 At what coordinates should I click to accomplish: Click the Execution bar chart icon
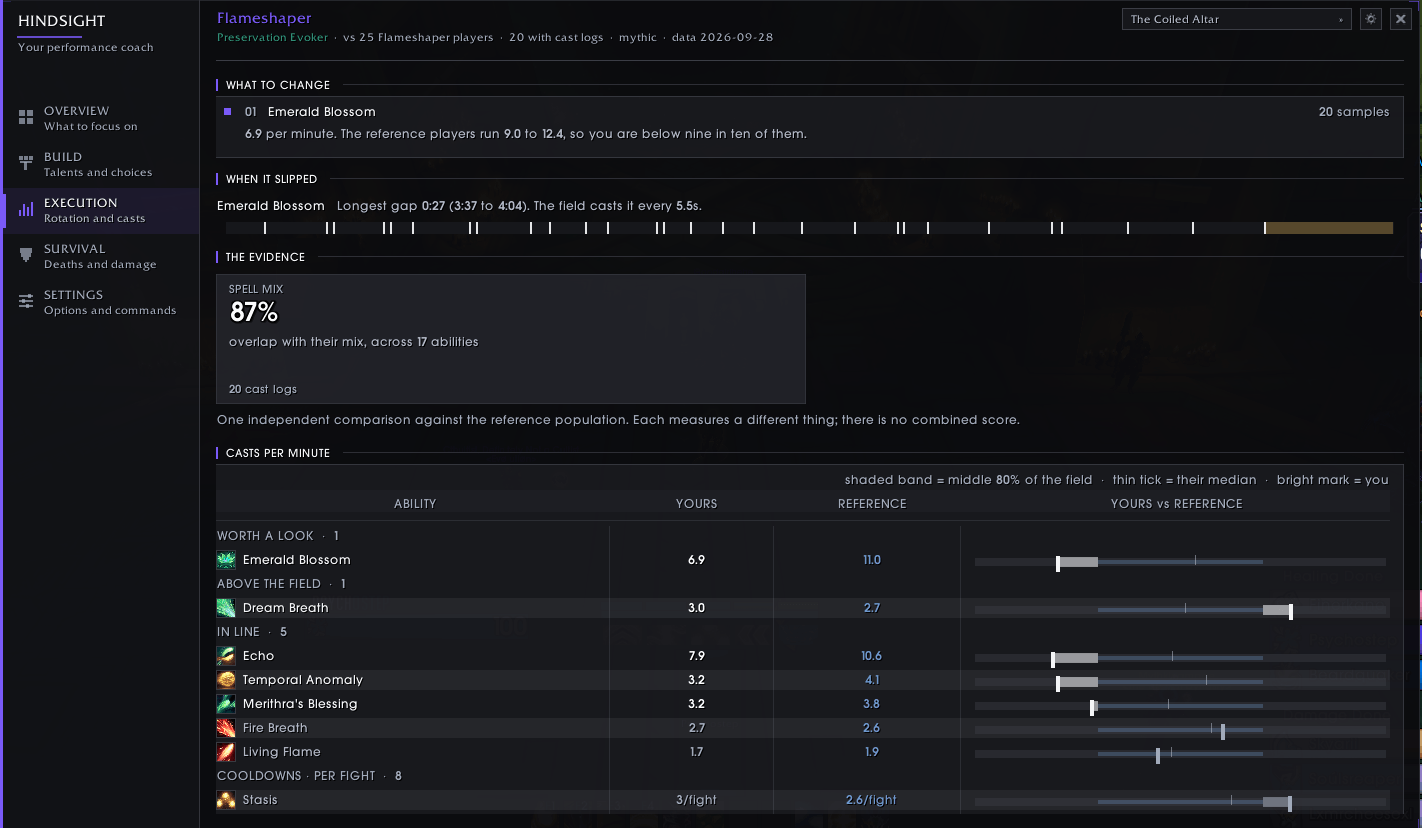tap(26, 210)
